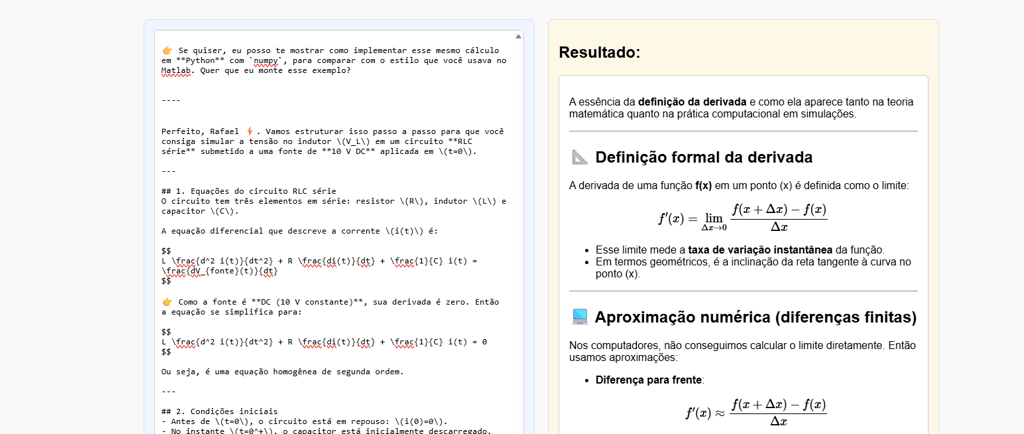Click the '## 1. Equações do circuito RLC série' line

click(249, 191)
